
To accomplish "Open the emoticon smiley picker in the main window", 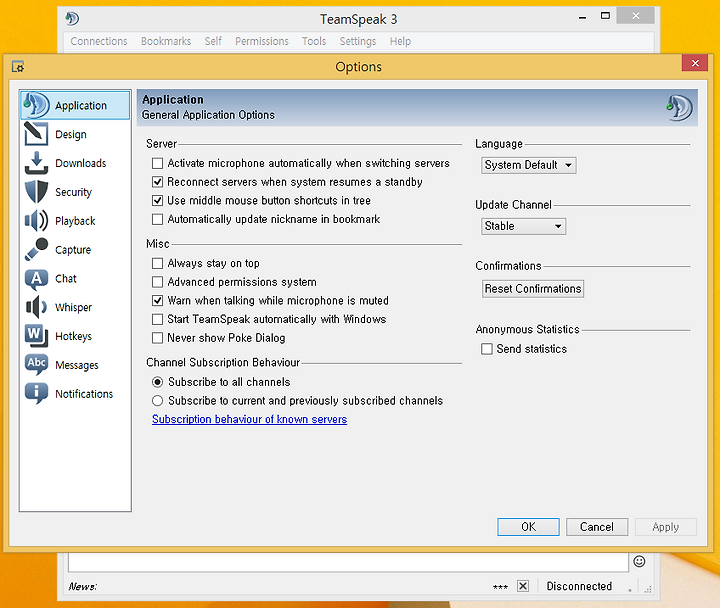I will 639,561.
